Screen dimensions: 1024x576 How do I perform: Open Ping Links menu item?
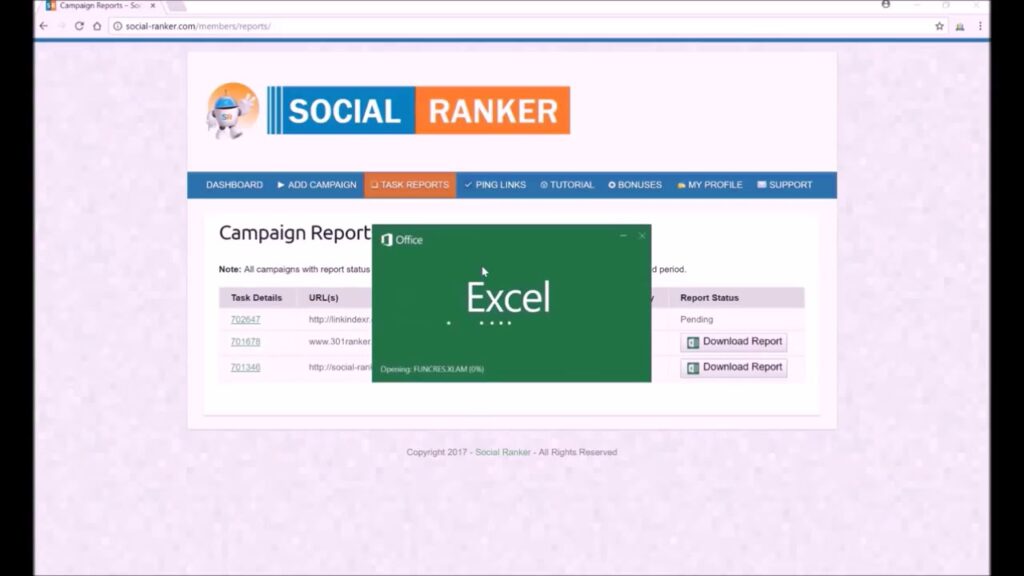(x=495, y=185)
